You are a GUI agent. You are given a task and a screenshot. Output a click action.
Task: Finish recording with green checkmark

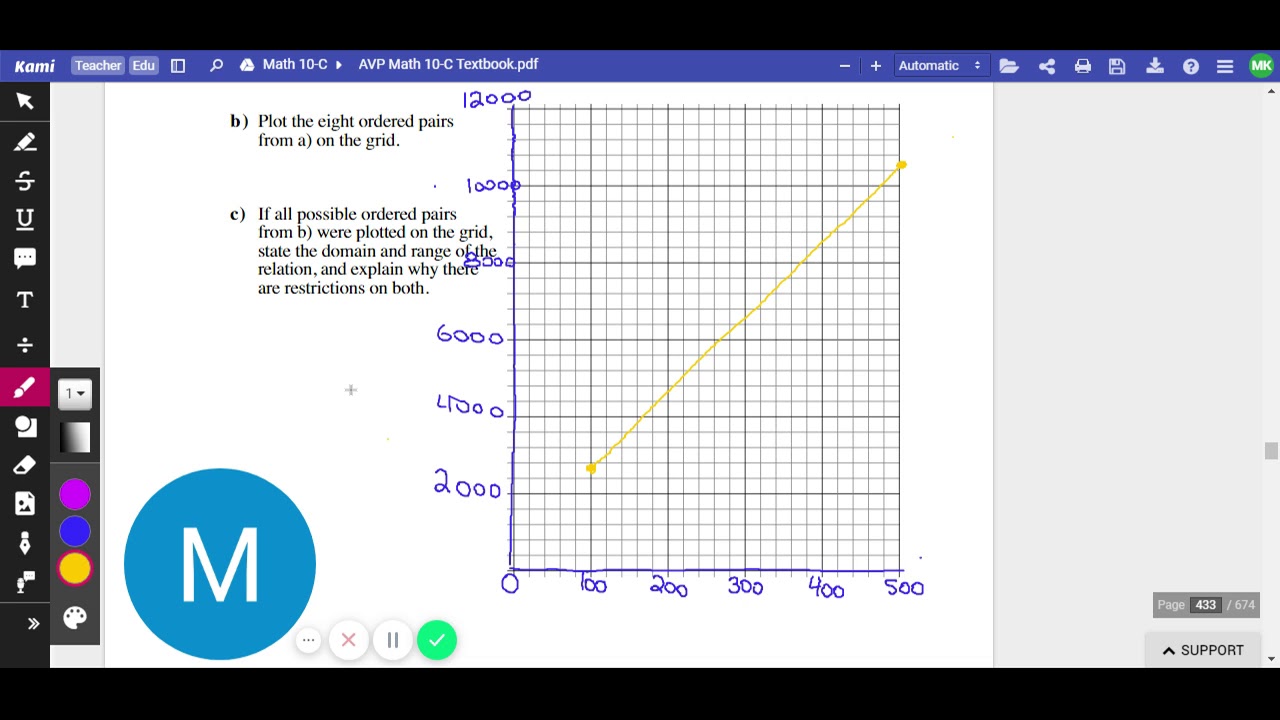[437, 640]
